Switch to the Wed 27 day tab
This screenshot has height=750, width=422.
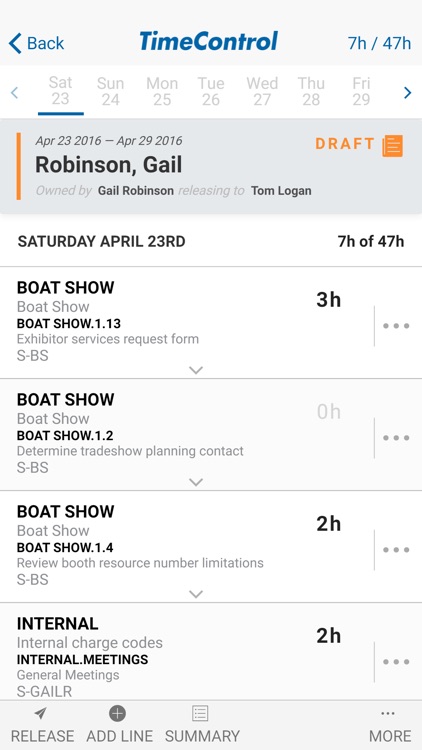(262, 91)
